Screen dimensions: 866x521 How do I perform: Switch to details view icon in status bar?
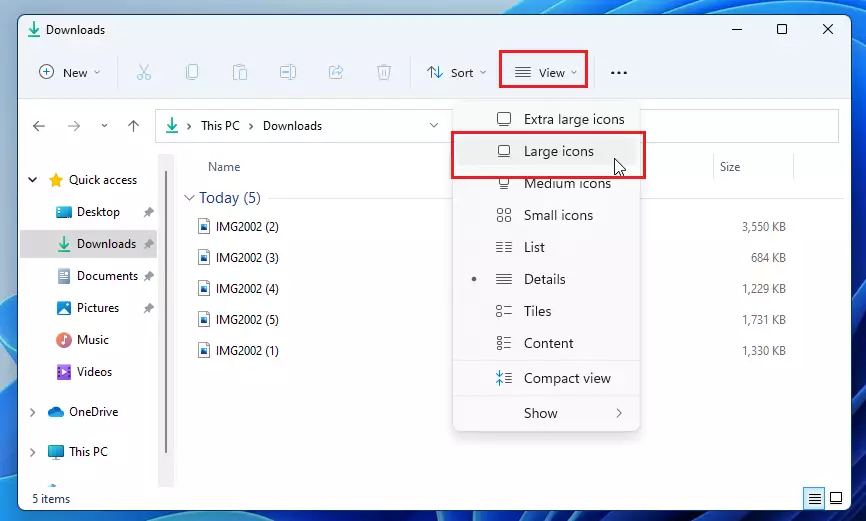click(814, 498)
